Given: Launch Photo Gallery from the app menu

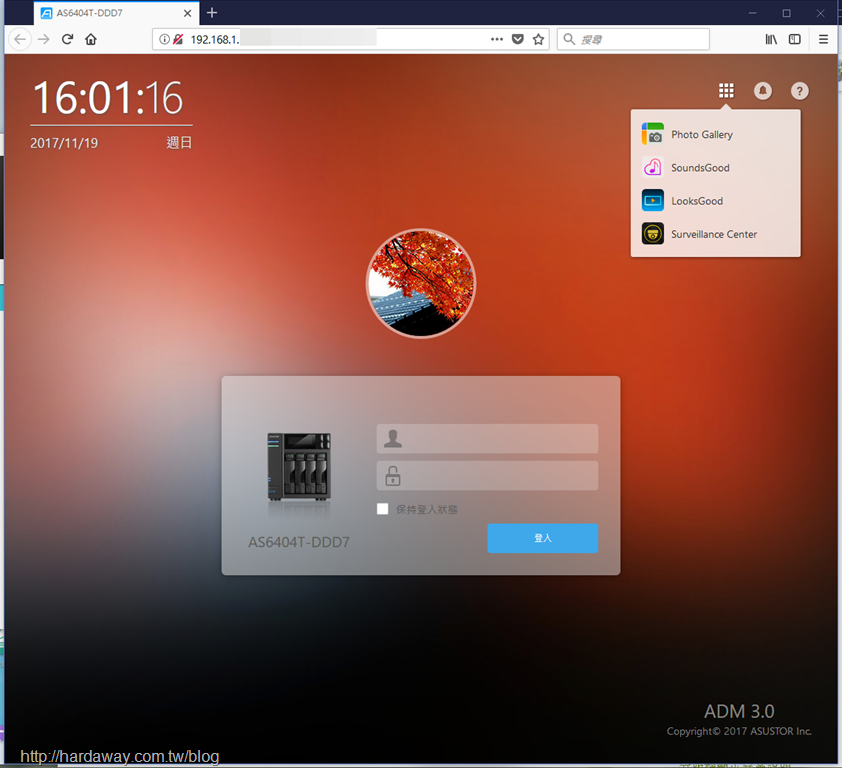Looking at the screenshot, I should [x=715, y=134].
